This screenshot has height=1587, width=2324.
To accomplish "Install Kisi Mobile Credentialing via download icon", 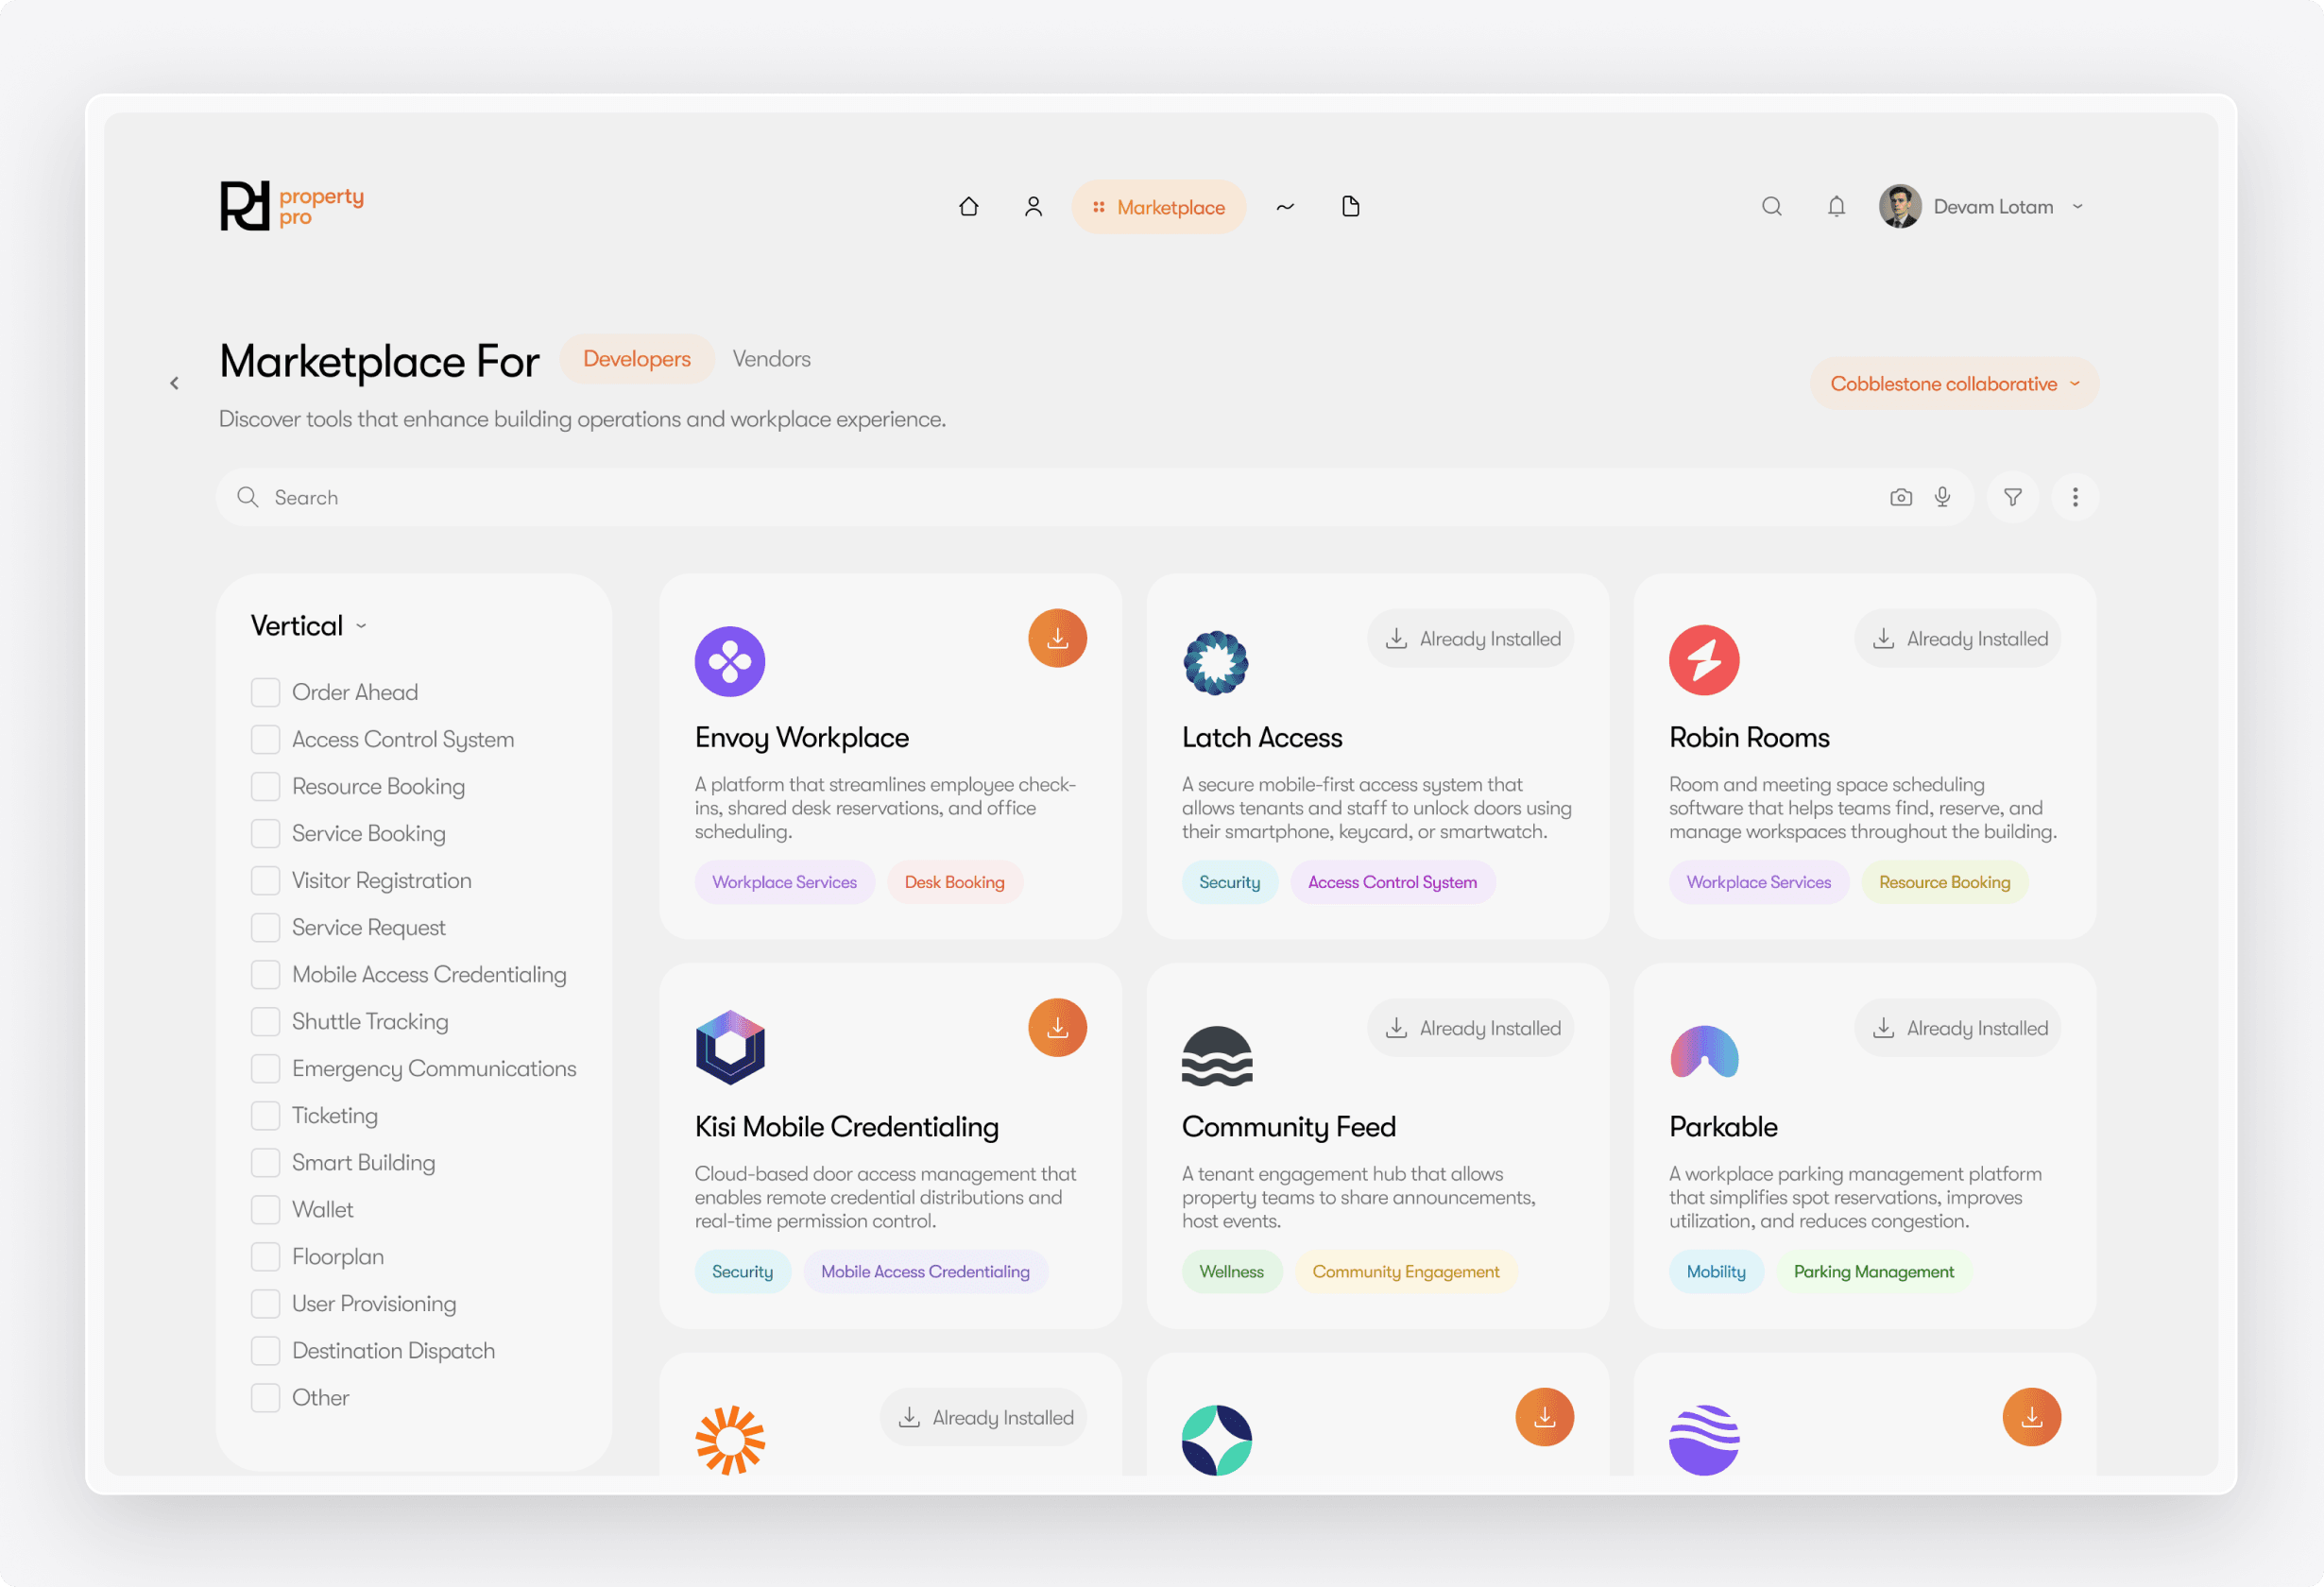I will 1057,1027.
